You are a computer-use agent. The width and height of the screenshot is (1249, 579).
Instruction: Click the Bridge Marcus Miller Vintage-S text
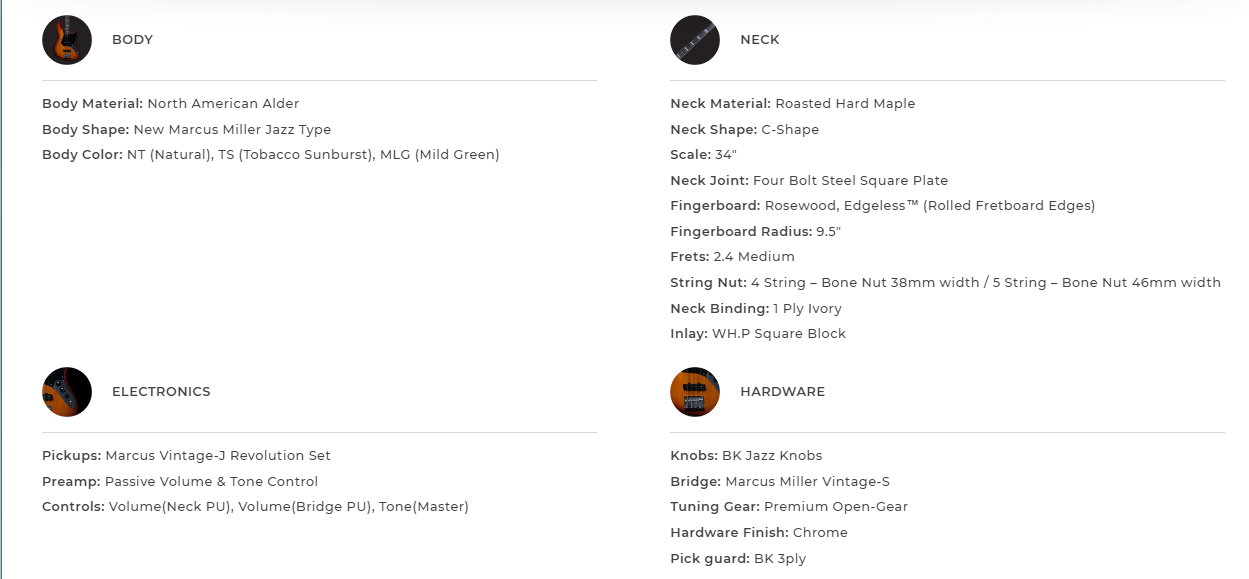[x=766, y=482]
